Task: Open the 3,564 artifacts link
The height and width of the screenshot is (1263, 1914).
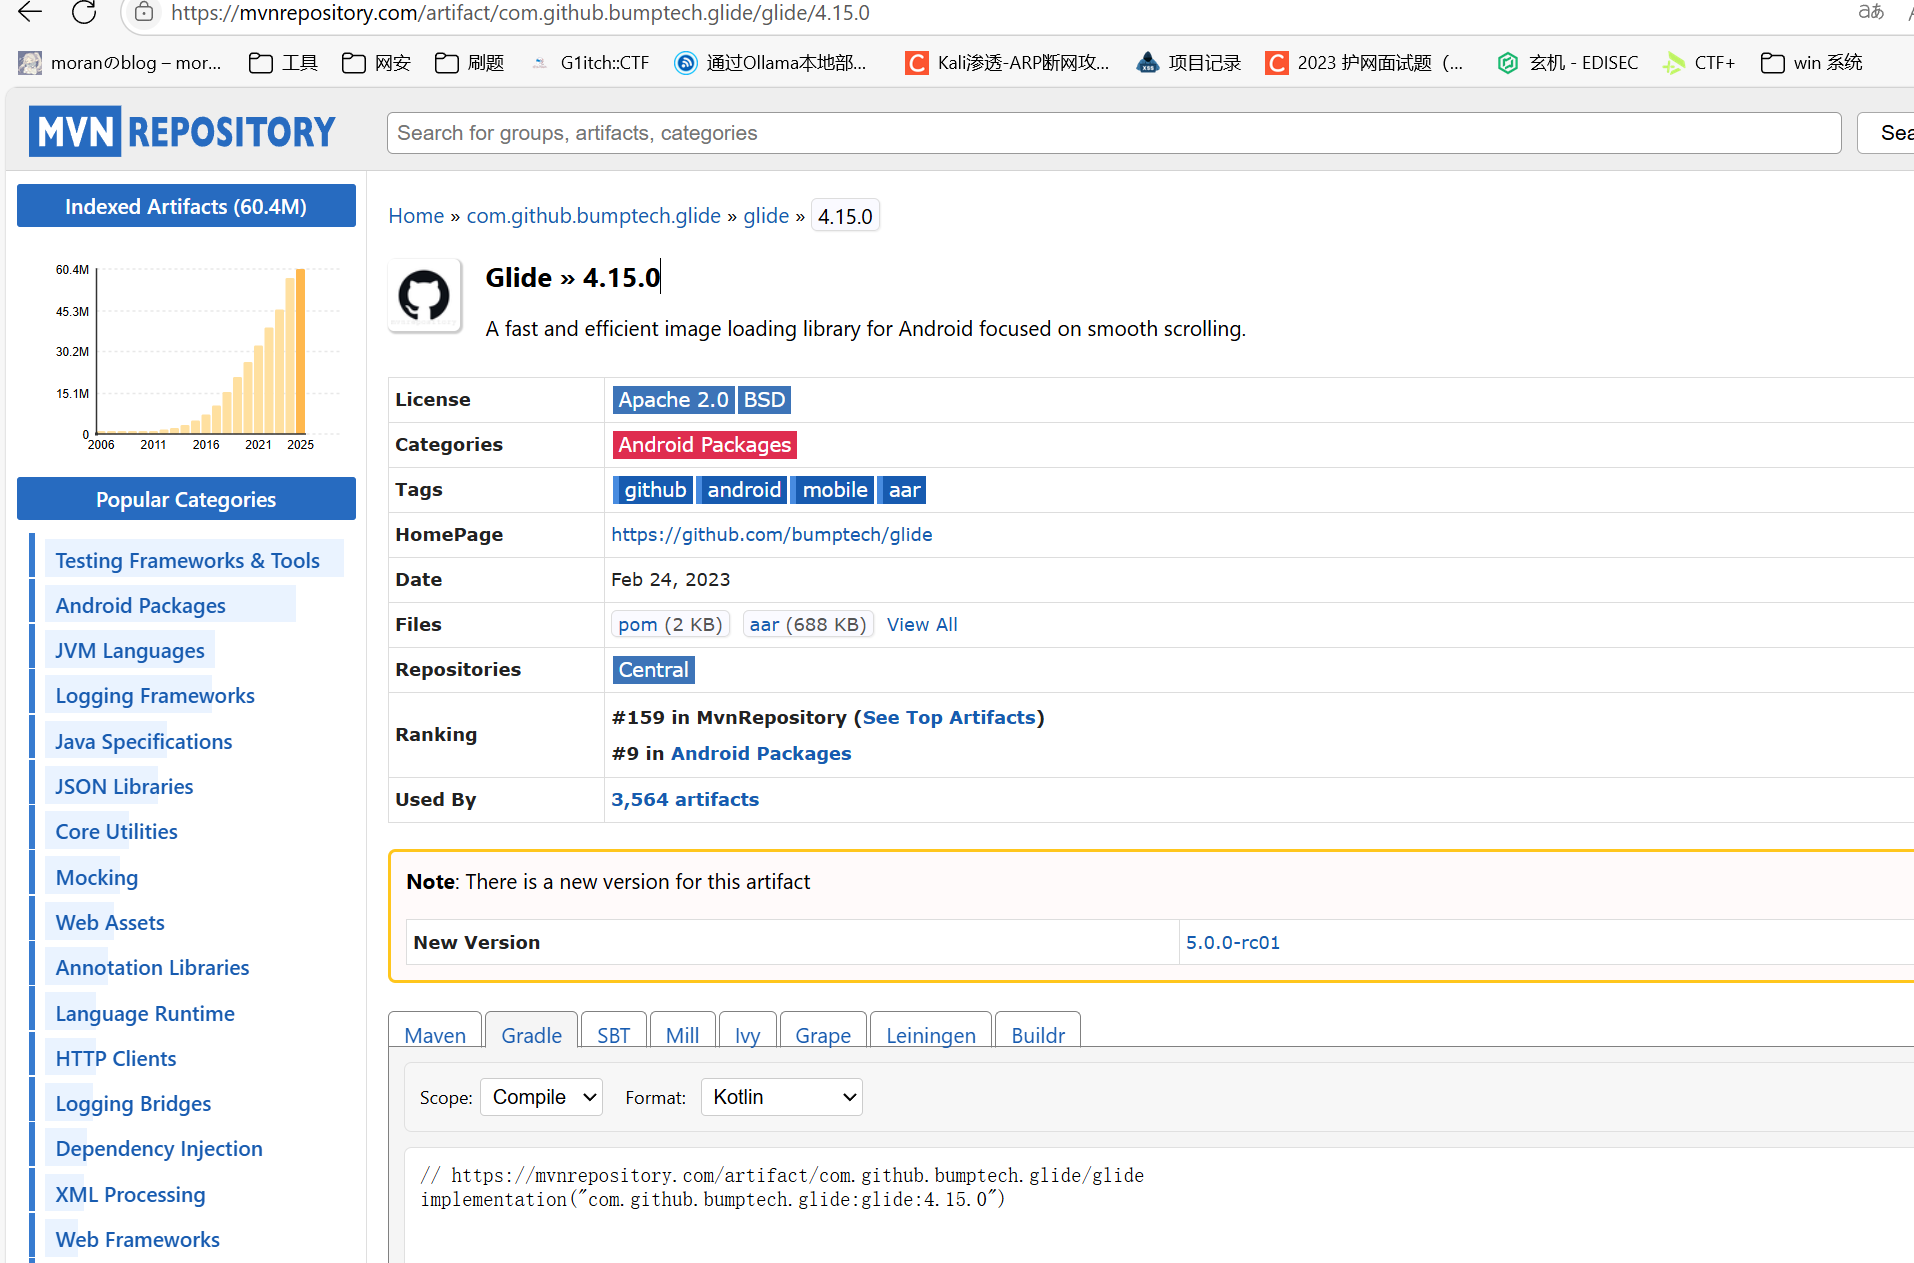Action: (685, 800)
